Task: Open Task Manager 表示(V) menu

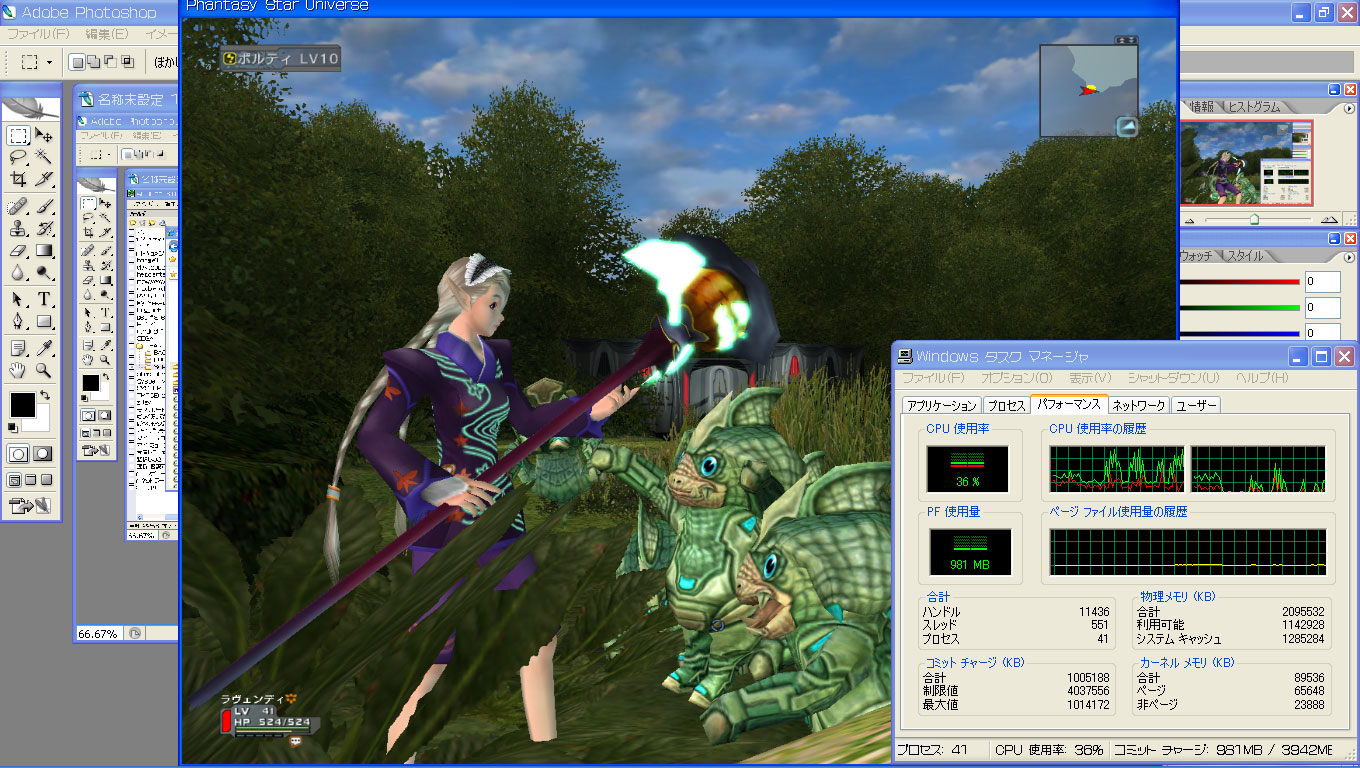Action: click(x=1089, y=378)
